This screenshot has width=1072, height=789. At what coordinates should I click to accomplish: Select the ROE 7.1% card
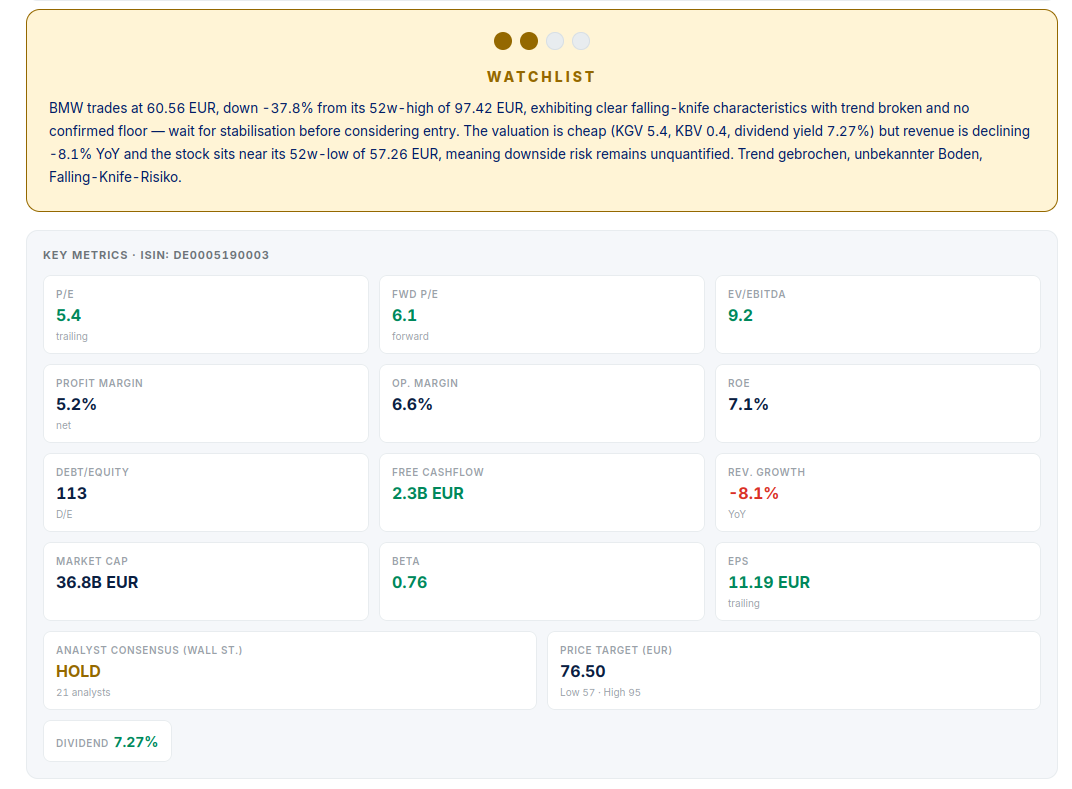tap(878, 403)
